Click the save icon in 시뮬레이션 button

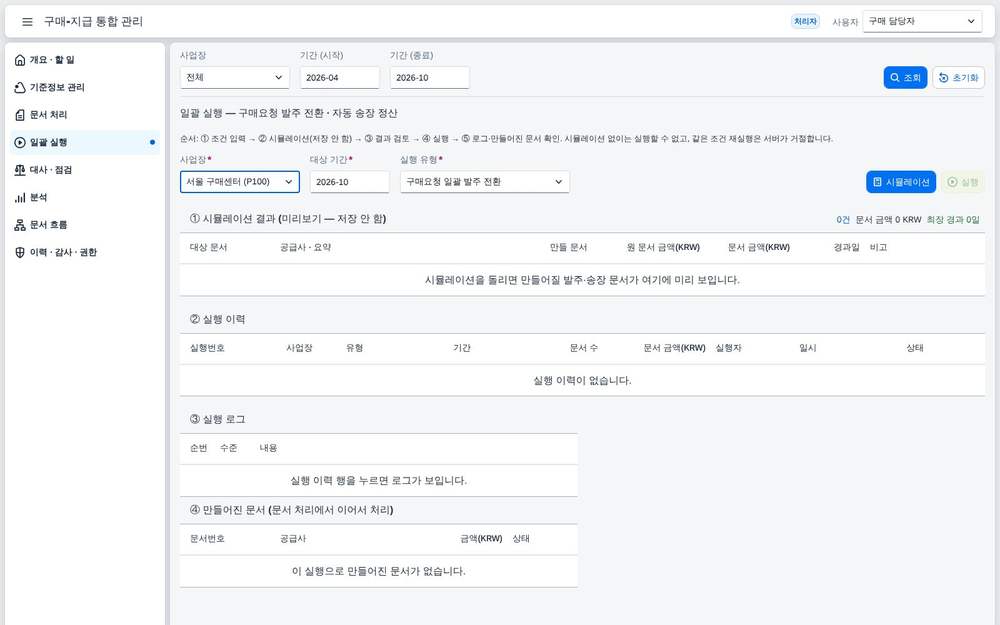[x=877, y=182]
